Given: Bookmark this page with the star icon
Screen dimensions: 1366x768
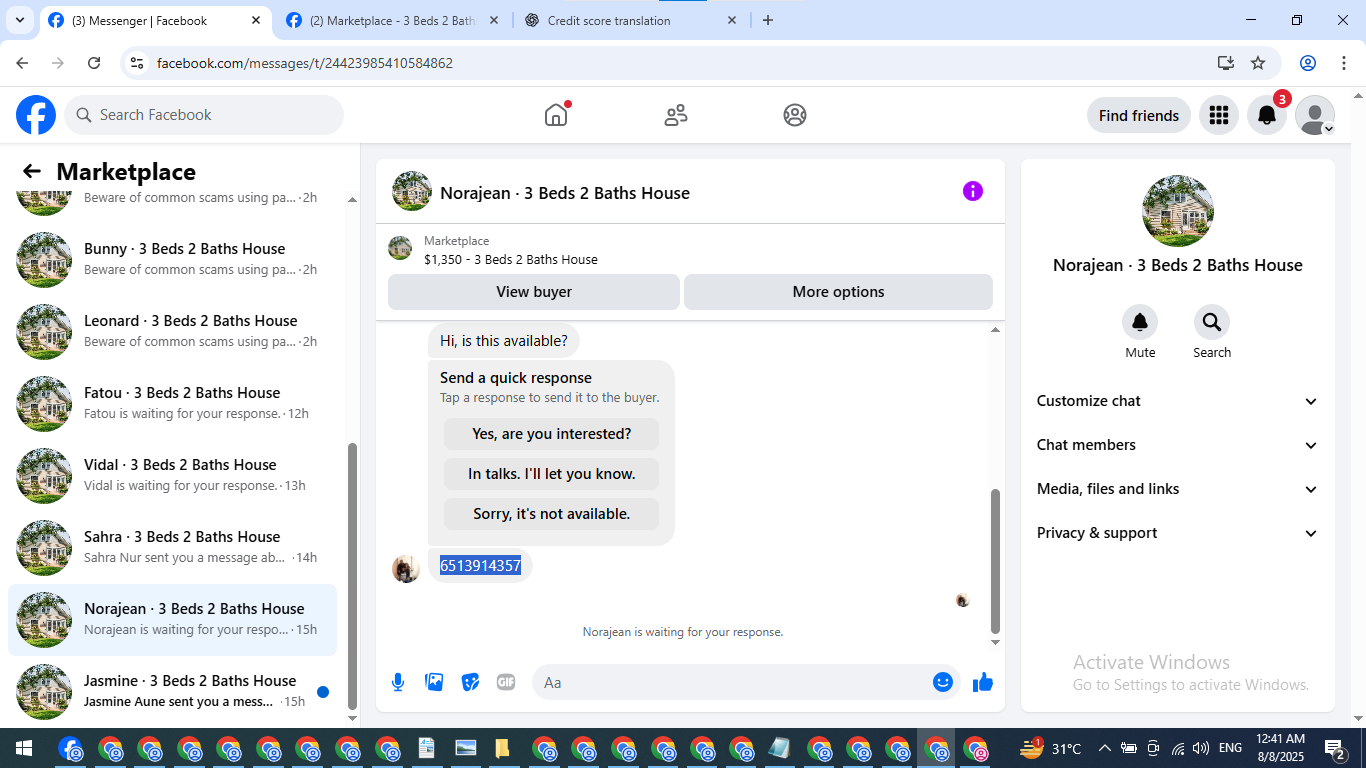Looking at the screenshot, I should (x=1258, y=63).
